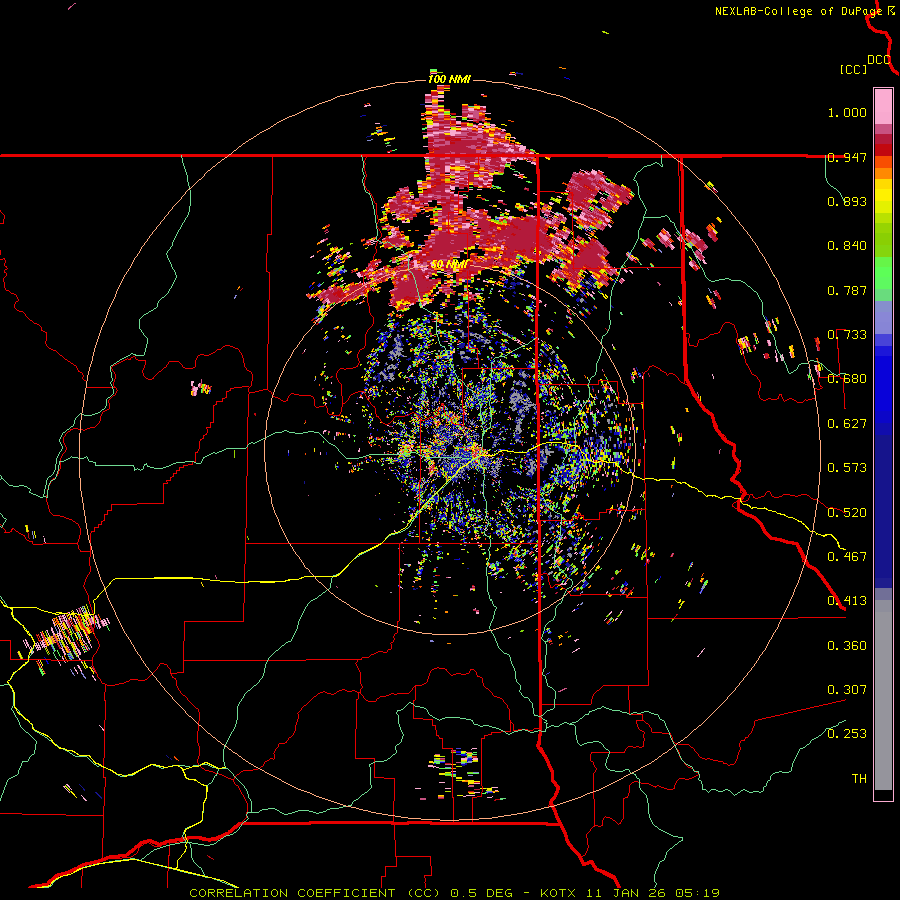Select the 0.733 scale value

(847, 335)
